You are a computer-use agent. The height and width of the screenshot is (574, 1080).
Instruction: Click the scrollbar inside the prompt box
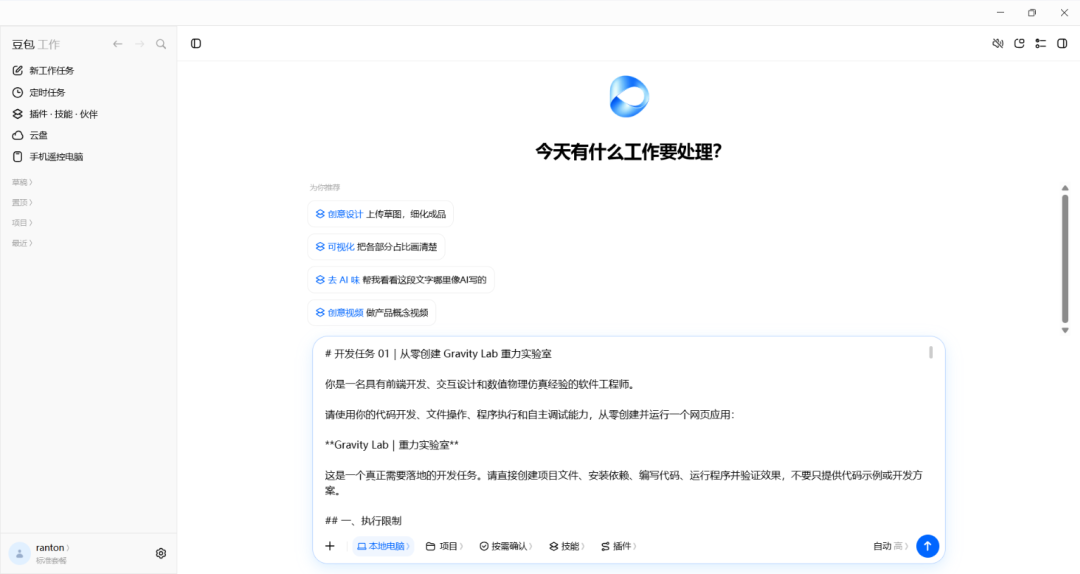click(931, 352)
